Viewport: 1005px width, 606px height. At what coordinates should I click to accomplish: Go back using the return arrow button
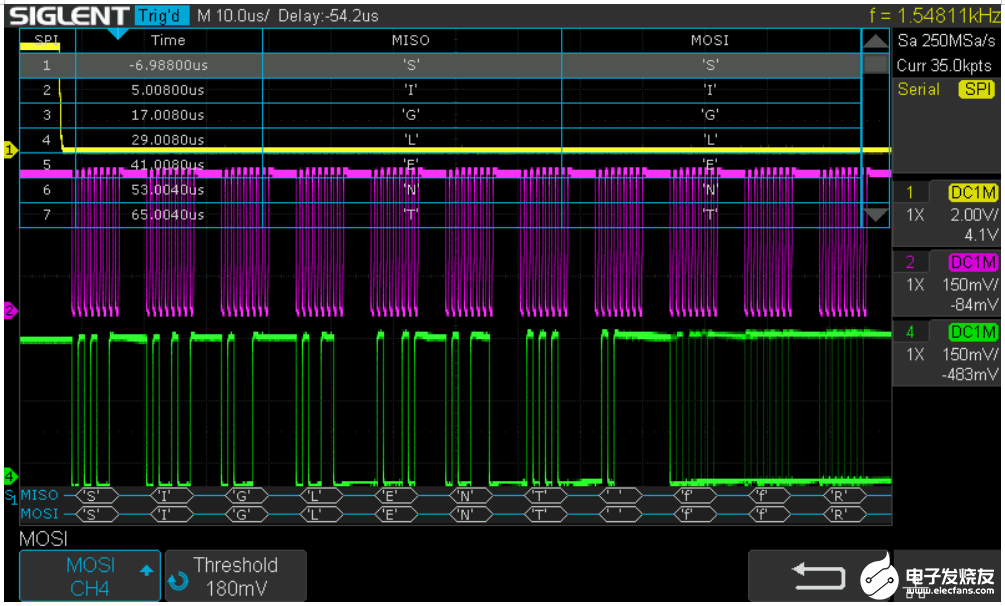pyautogui.click(x=818, y=575)
